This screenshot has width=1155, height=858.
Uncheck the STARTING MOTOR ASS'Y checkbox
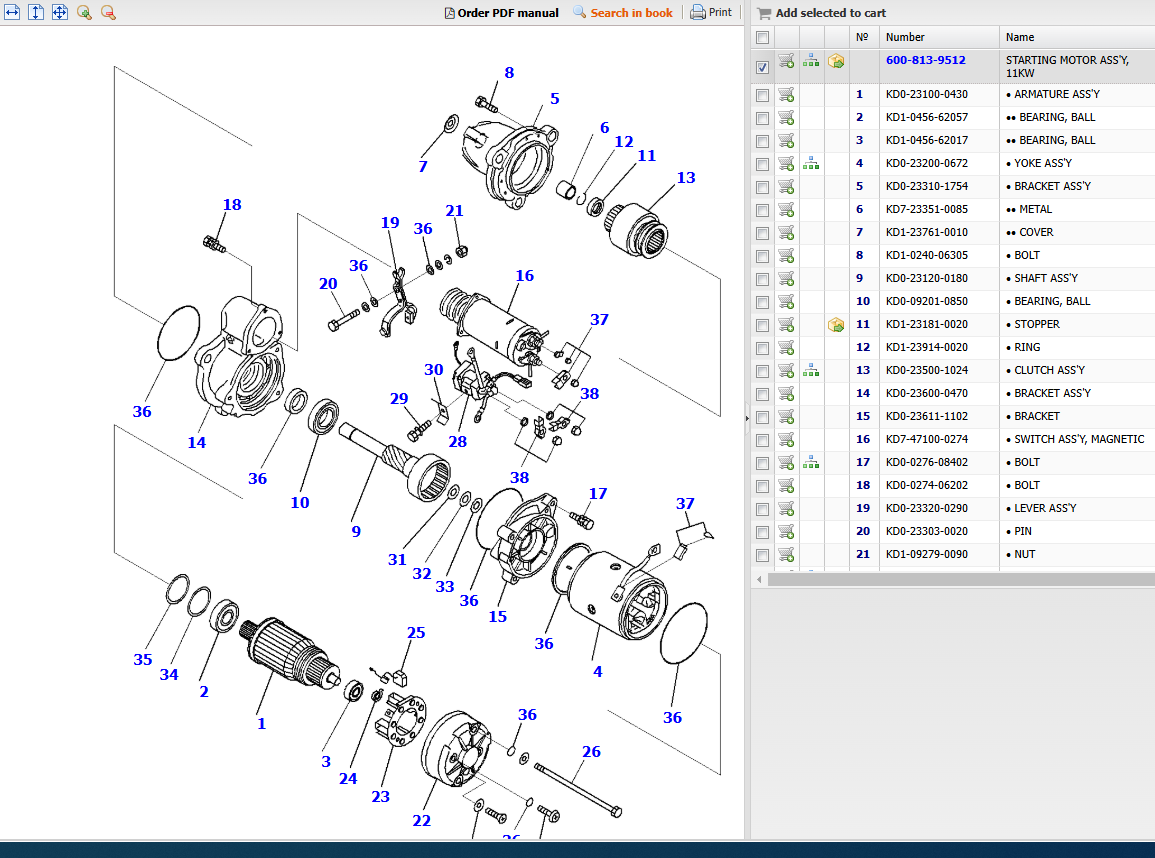pos(763,67)
